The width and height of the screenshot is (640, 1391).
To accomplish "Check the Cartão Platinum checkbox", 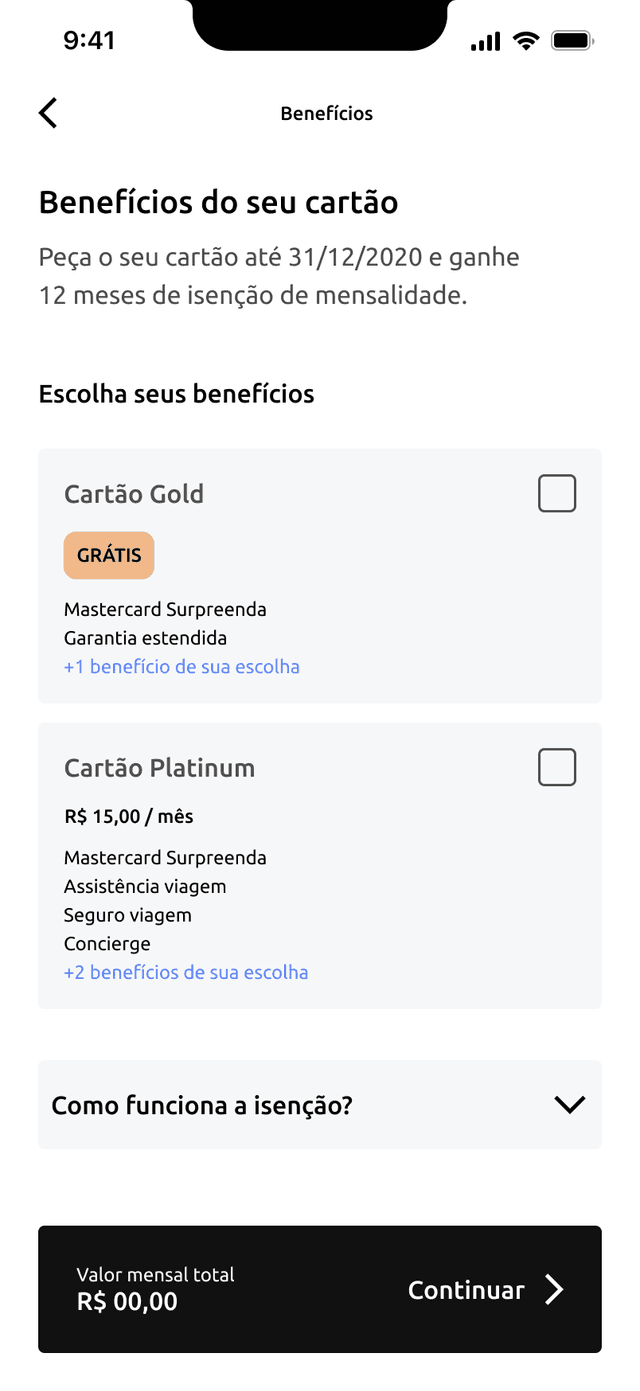I will [x=557, y=767].
